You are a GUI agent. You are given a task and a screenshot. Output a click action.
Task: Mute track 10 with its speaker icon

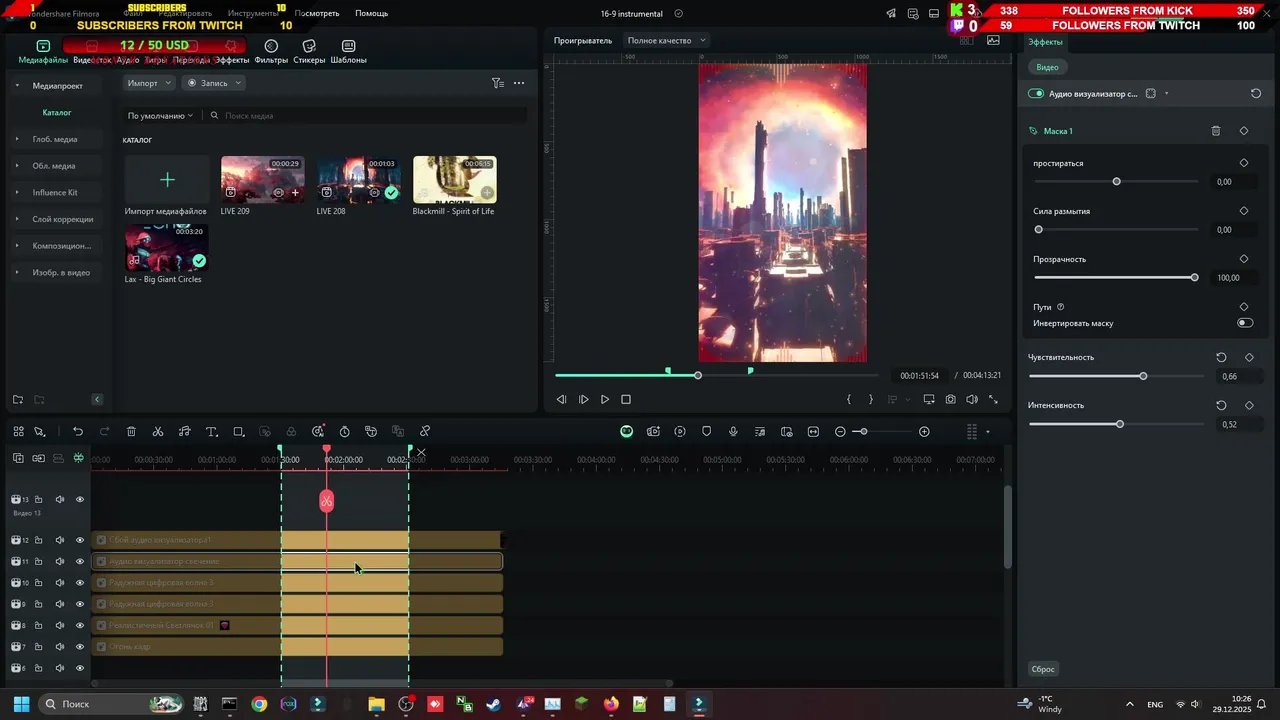pyautogui.click(x=59, y=583)
